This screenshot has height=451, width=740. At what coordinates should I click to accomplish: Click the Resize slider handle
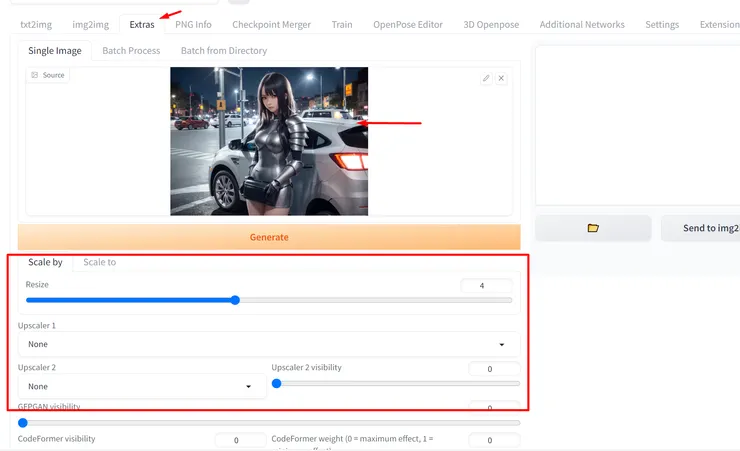coord(235,300)
